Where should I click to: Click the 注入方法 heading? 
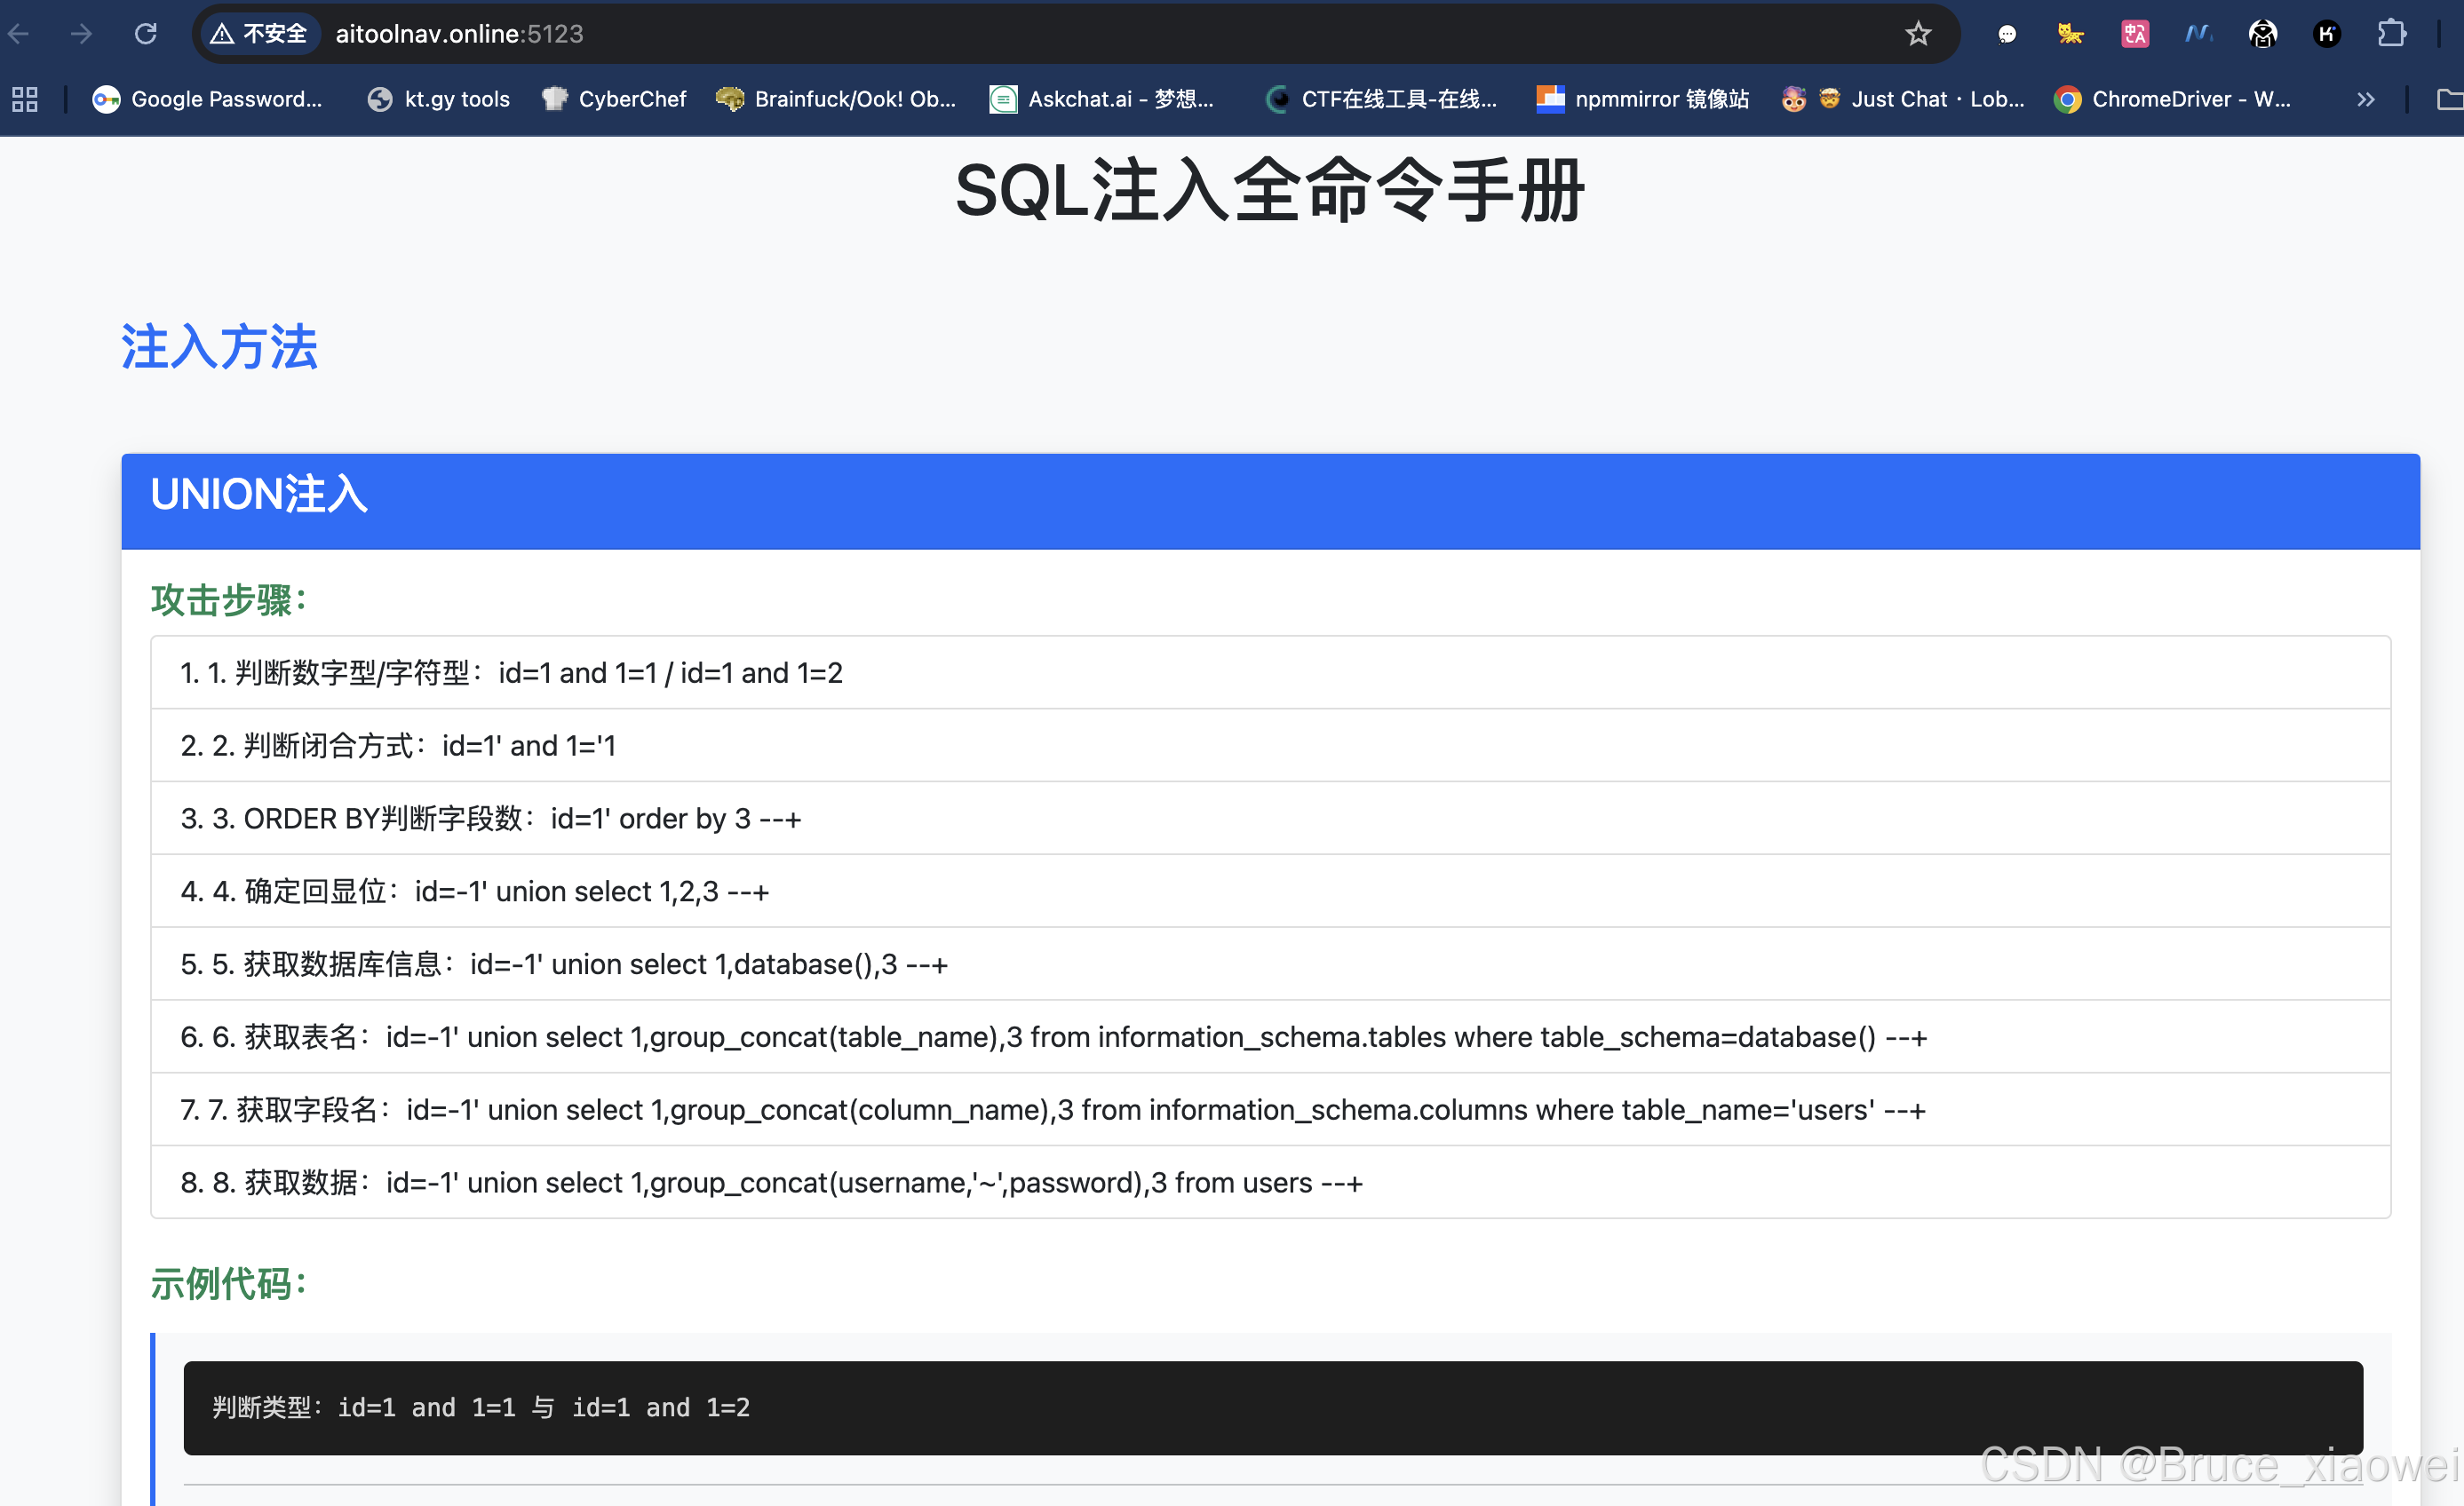coord(219,347)
